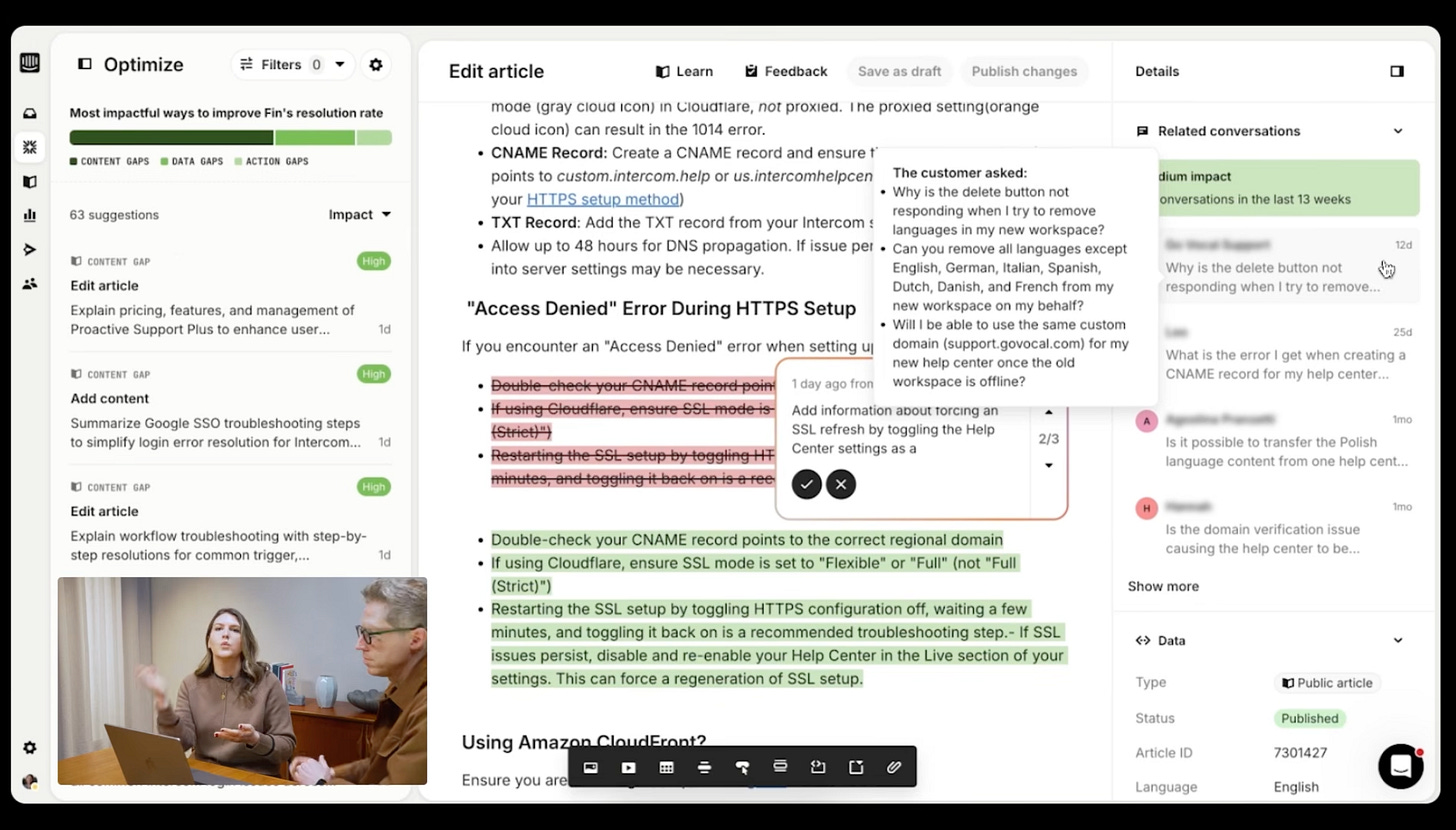1456x830 pixels.
Task: Click the Edit article page title
Action: pos(496,71)
